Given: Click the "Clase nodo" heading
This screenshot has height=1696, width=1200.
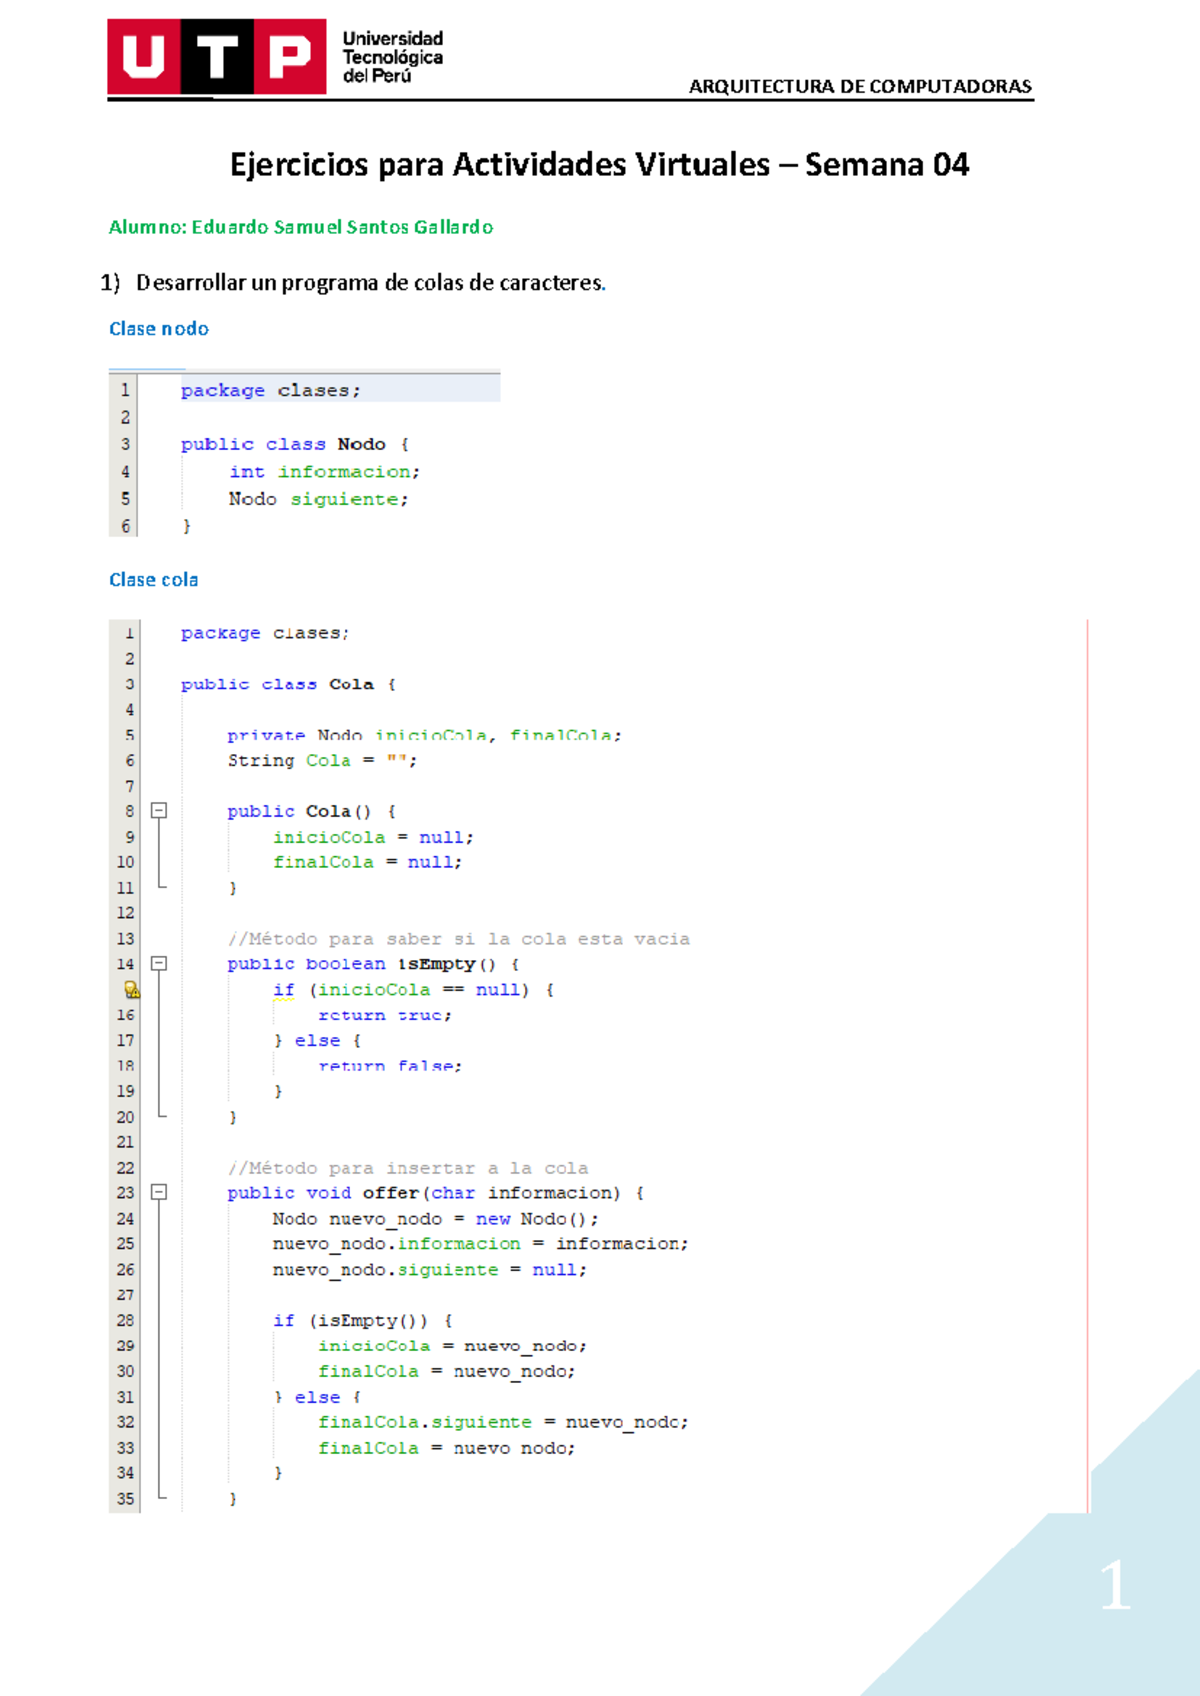Looking at the screenshot, I should (159, 329).
